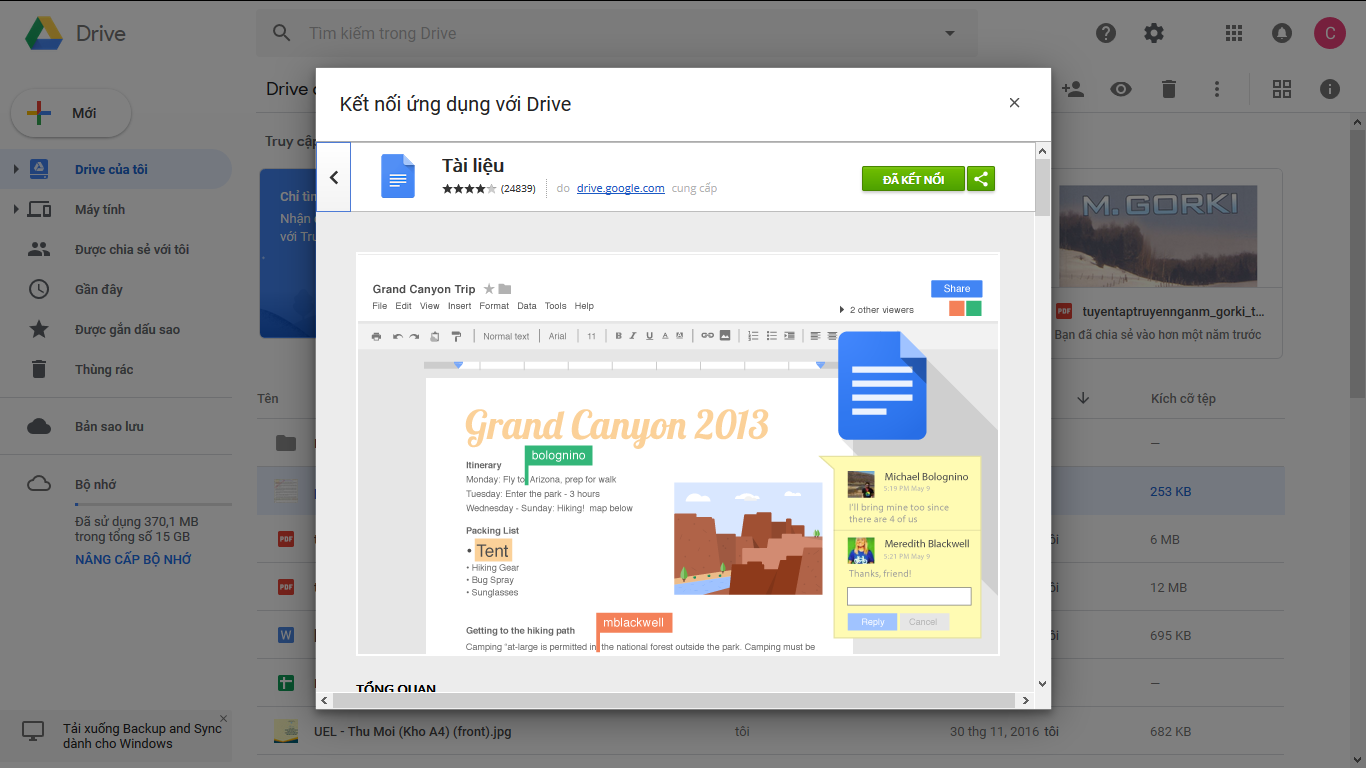This screenshot has height=768, width=1366.
Task: Select Máy tính
Action: 116,209
